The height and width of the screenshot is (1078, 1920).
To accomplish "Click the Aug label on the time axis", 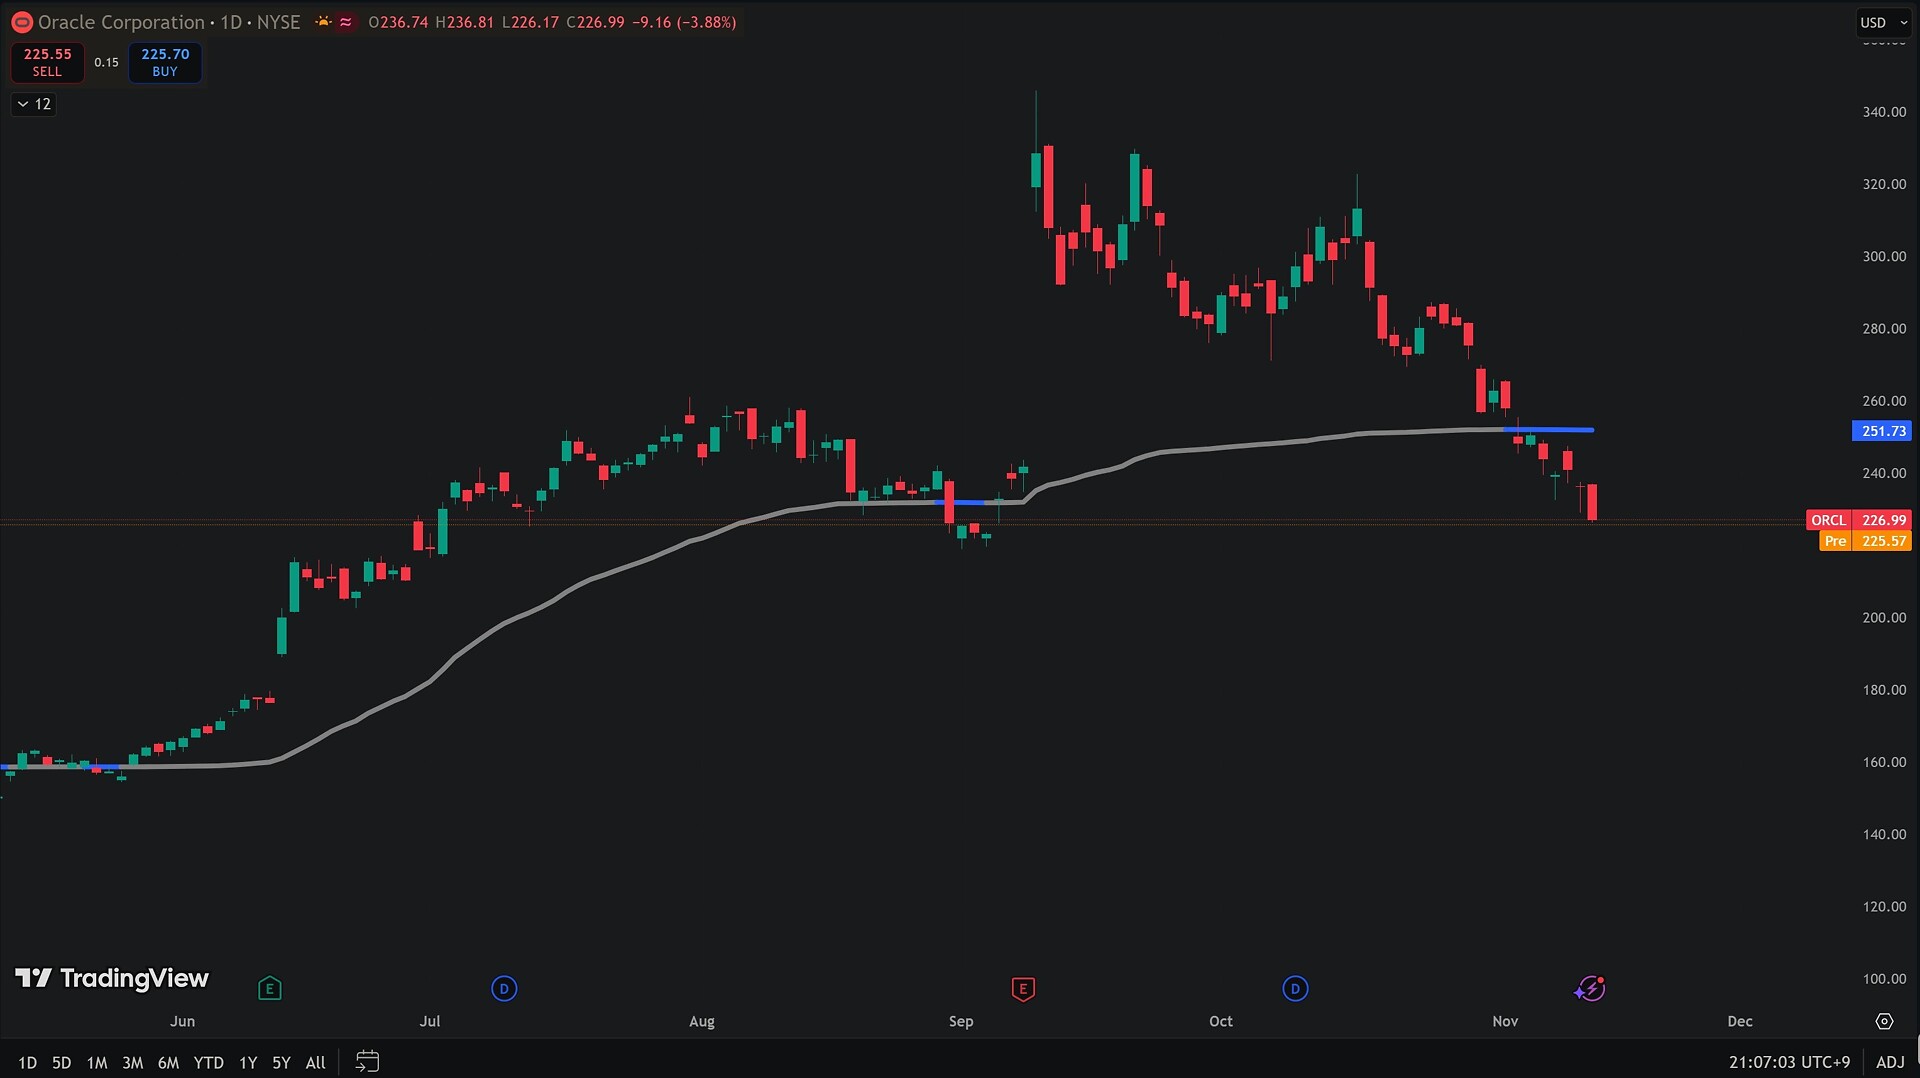I will 702,1021.
